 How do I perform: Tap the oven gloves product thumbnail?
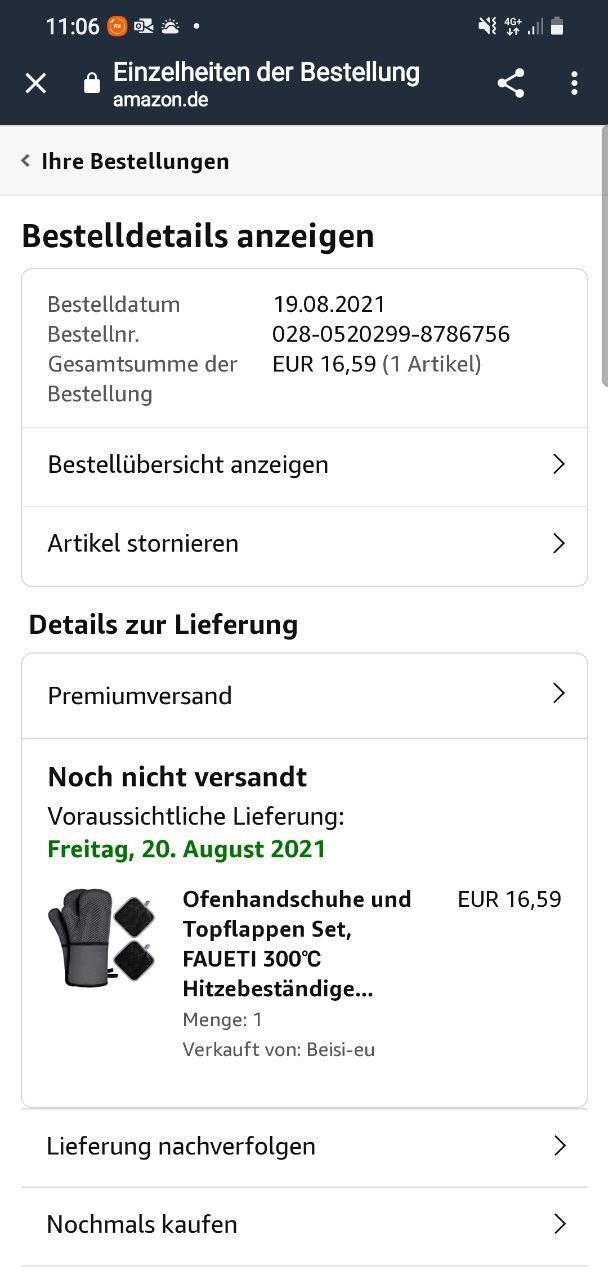point(102,938)
